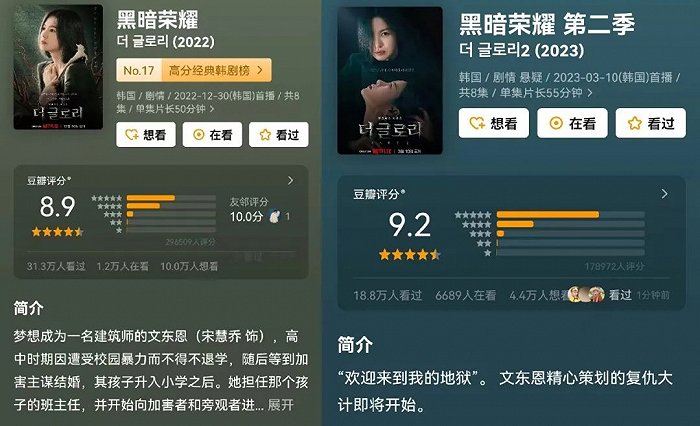View friend avatar next to 友邻评分 10.0分
This screenshot has height=426, width=700.
pyautogui.click(x=274, y=217)
